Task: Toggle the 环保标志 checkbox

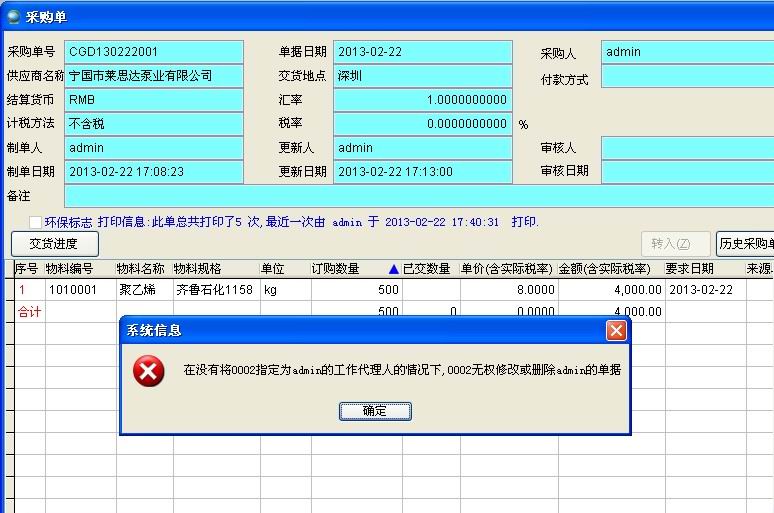Action: (36, 222)
